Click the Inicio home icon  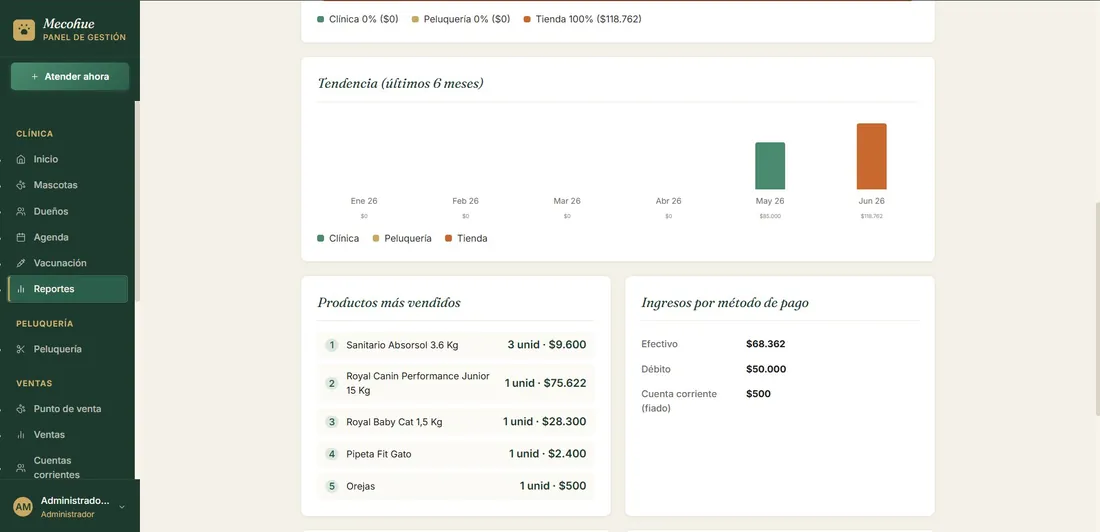[x=21, y=159]
